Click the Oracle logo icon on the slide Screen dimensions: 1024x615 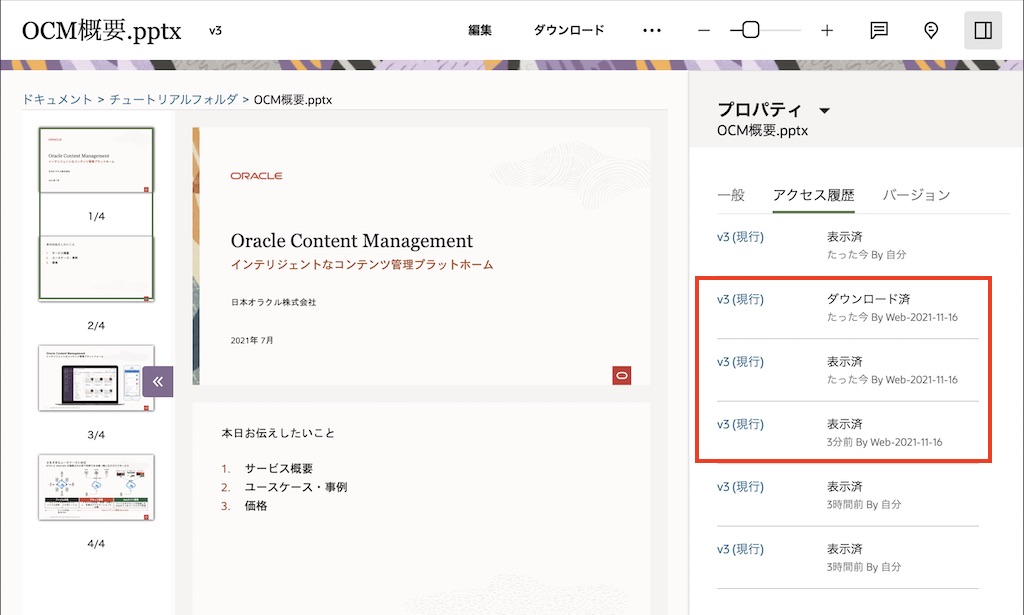(x=255, y=174)
